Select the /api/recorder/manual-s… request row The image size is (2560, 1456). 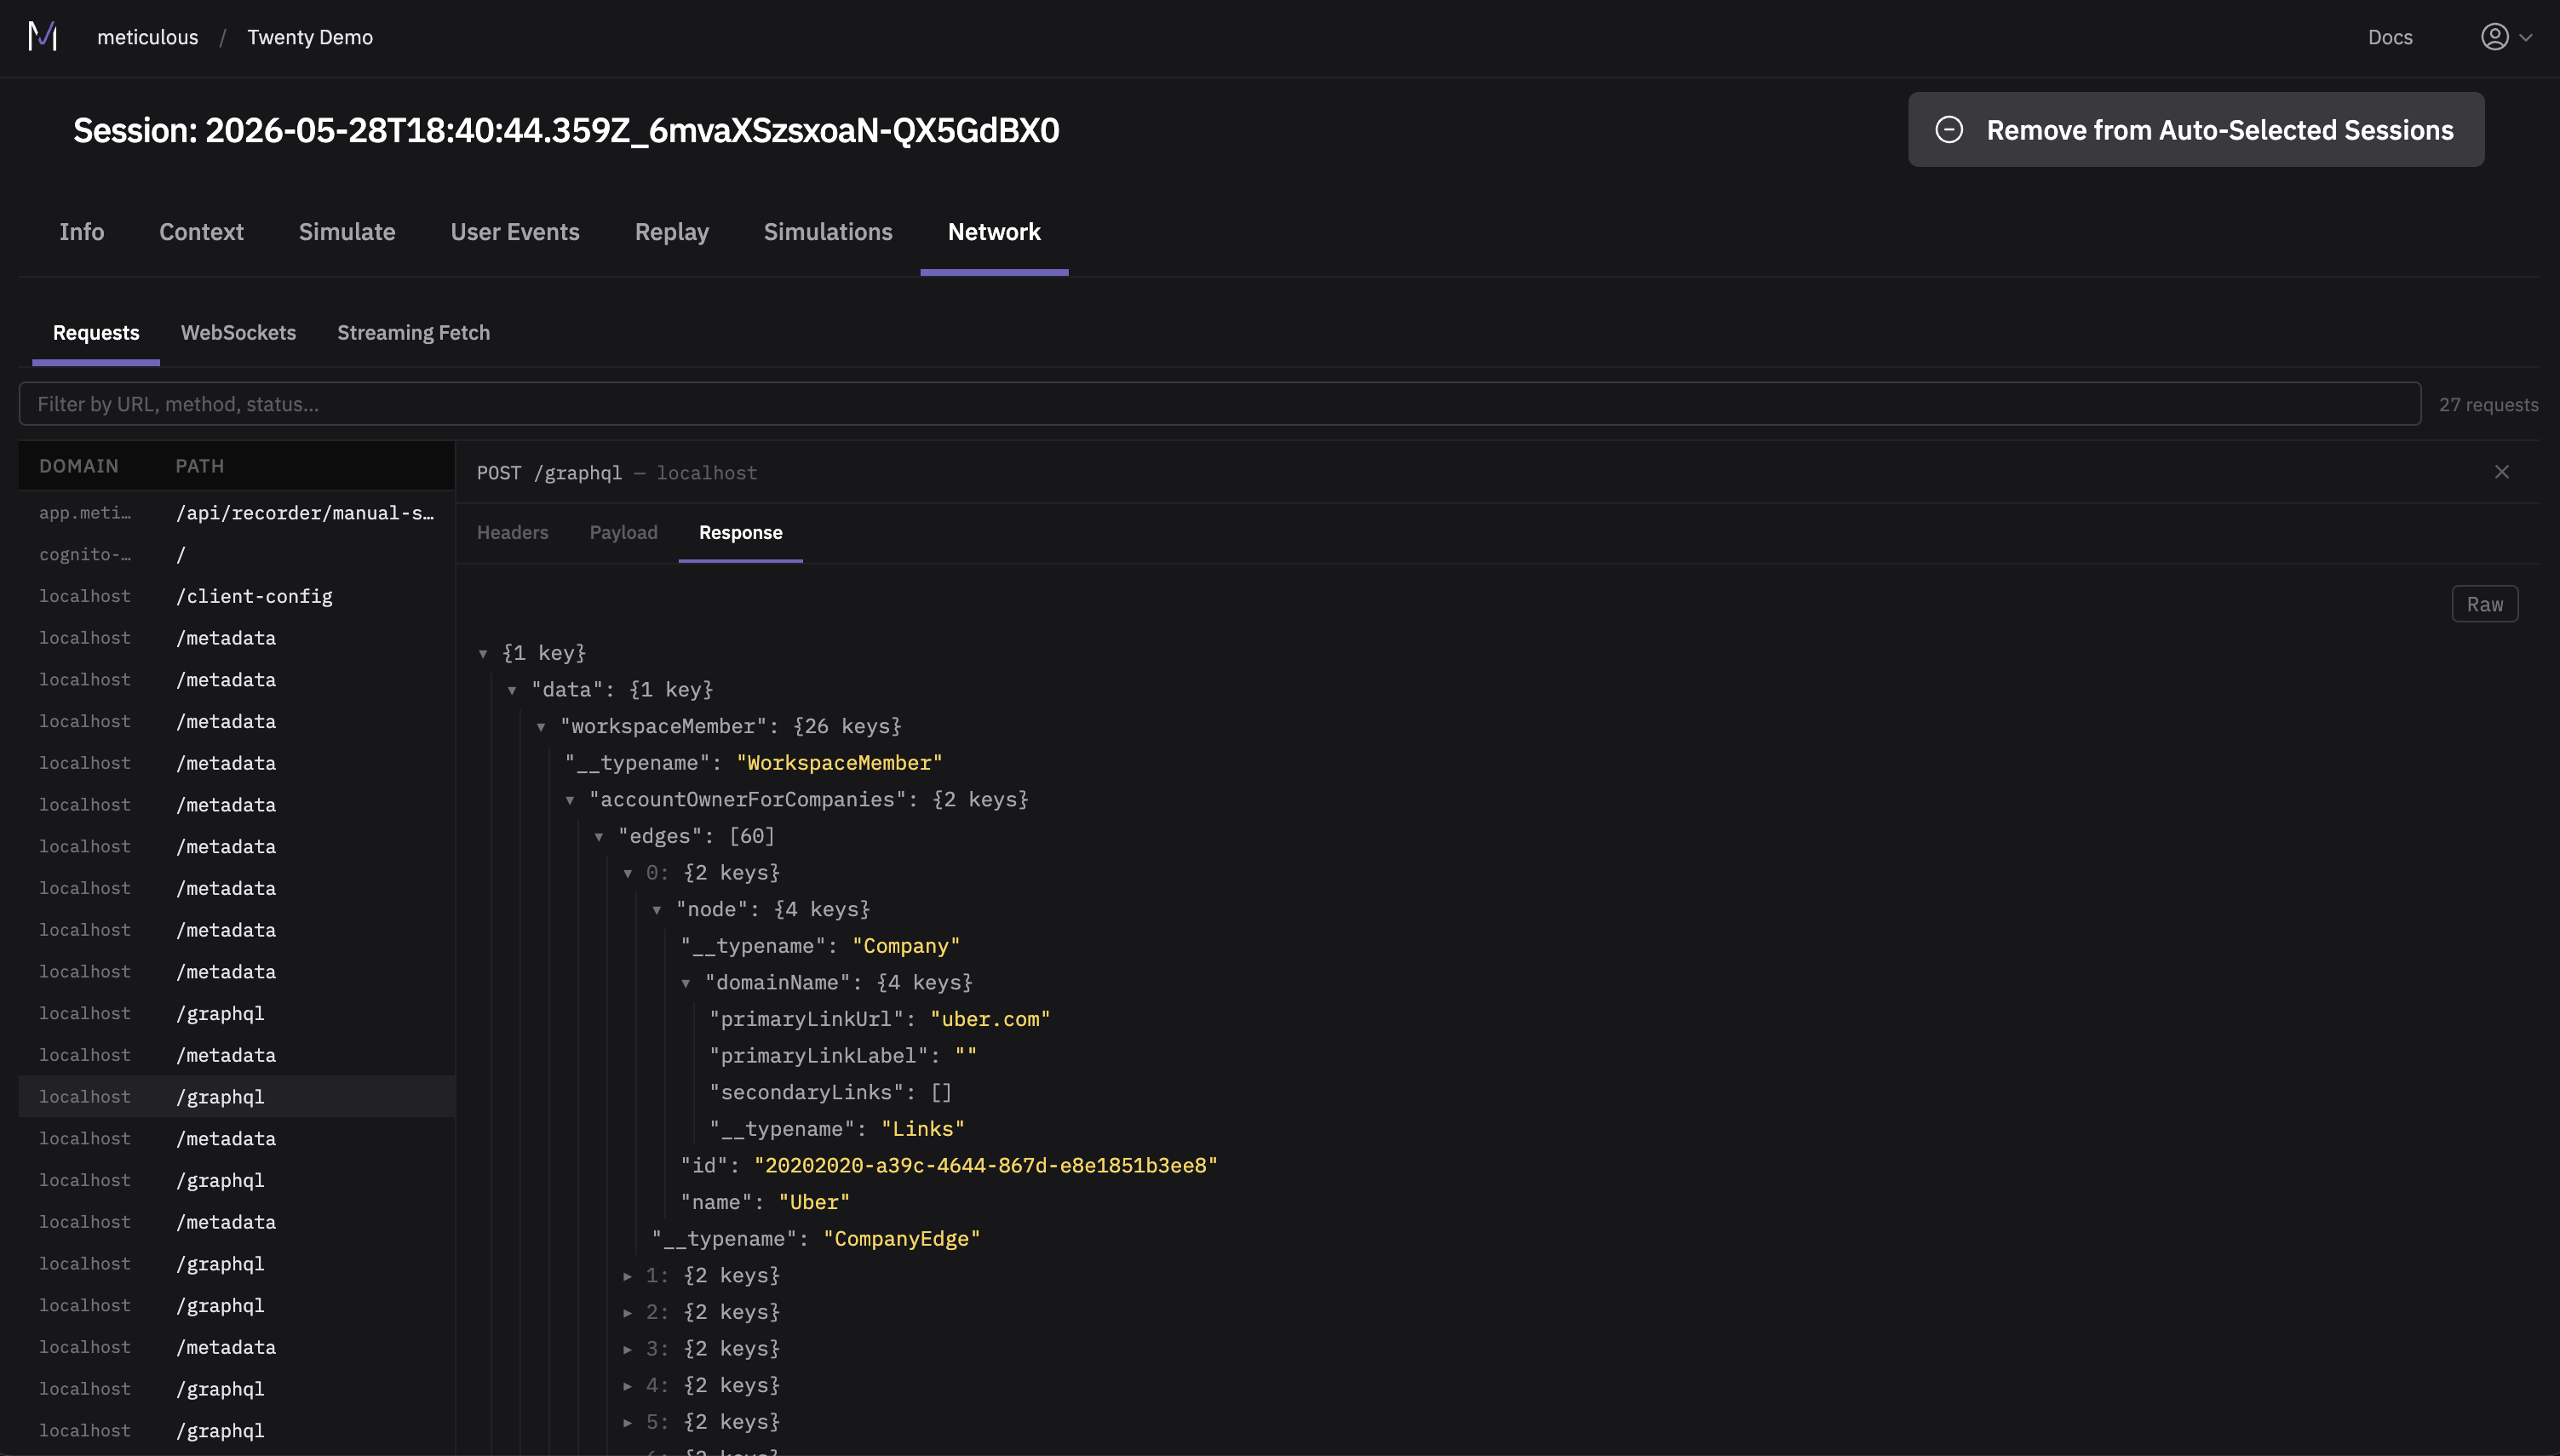[237, 513]
